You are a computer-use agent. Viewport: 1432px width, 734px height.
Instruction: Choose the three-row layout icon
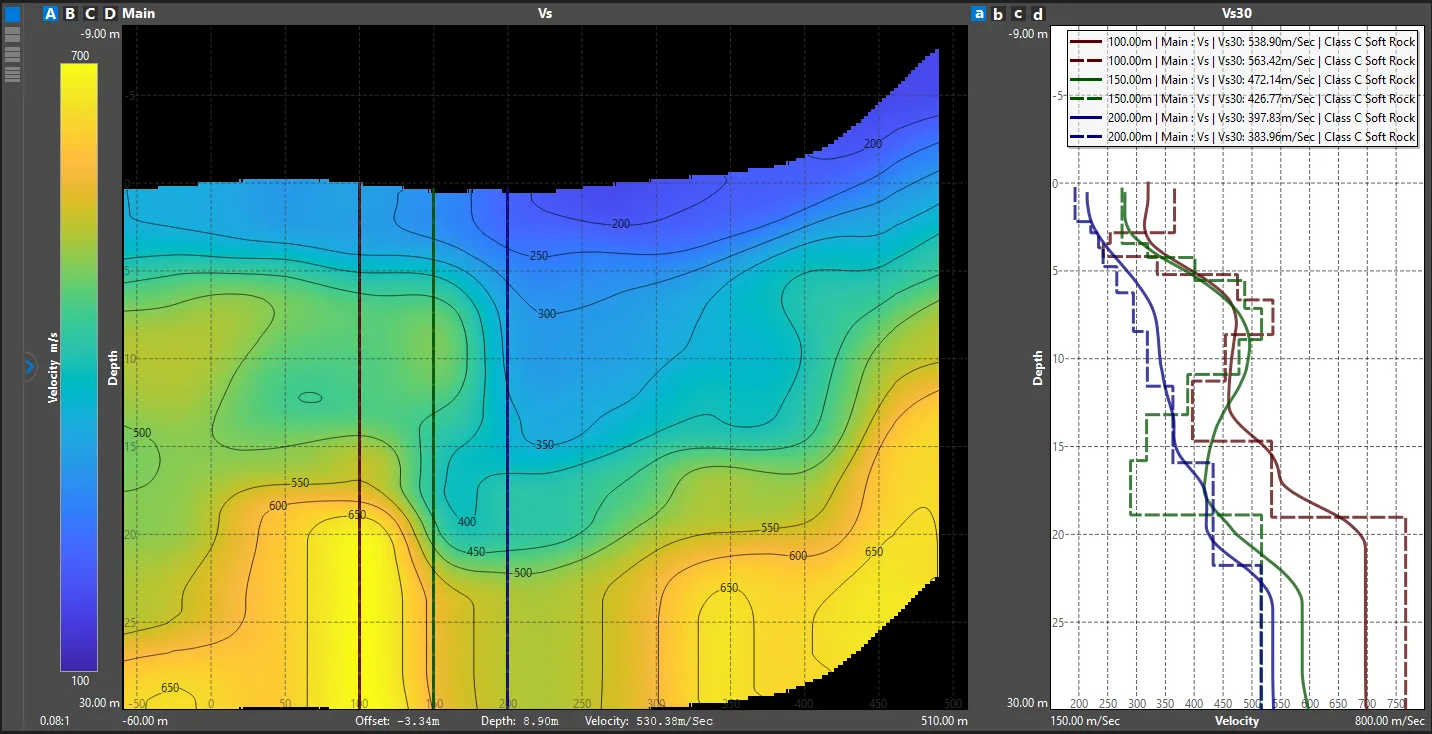13,53
